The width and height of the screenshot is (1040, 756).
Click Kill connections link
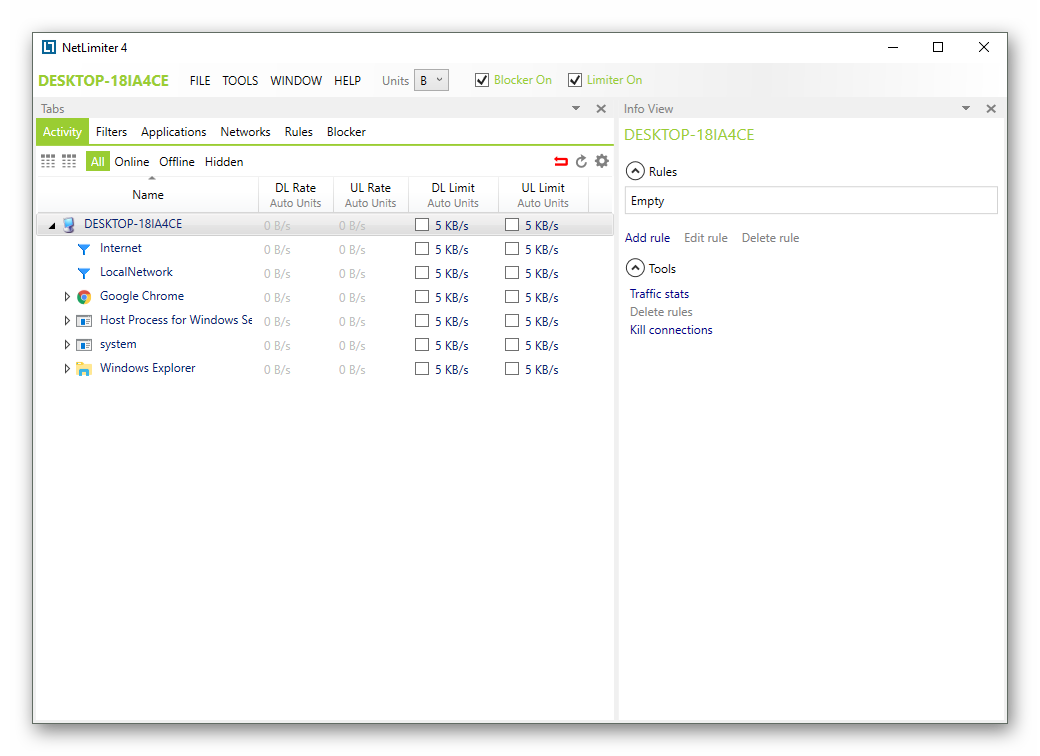pos(671,330)
